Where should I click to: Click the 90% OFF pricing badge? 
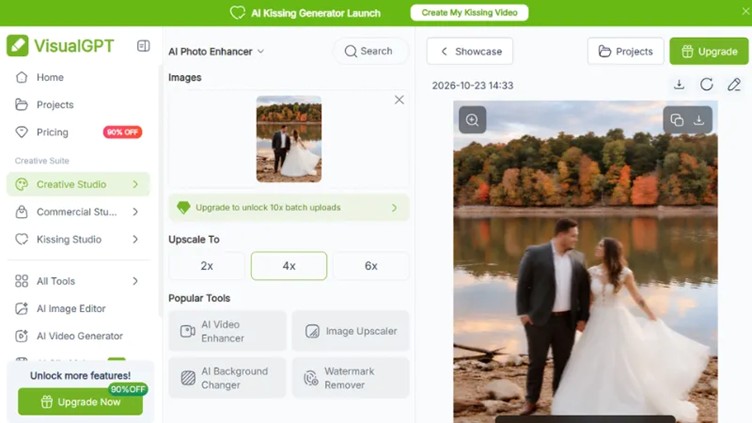[122, 132]
